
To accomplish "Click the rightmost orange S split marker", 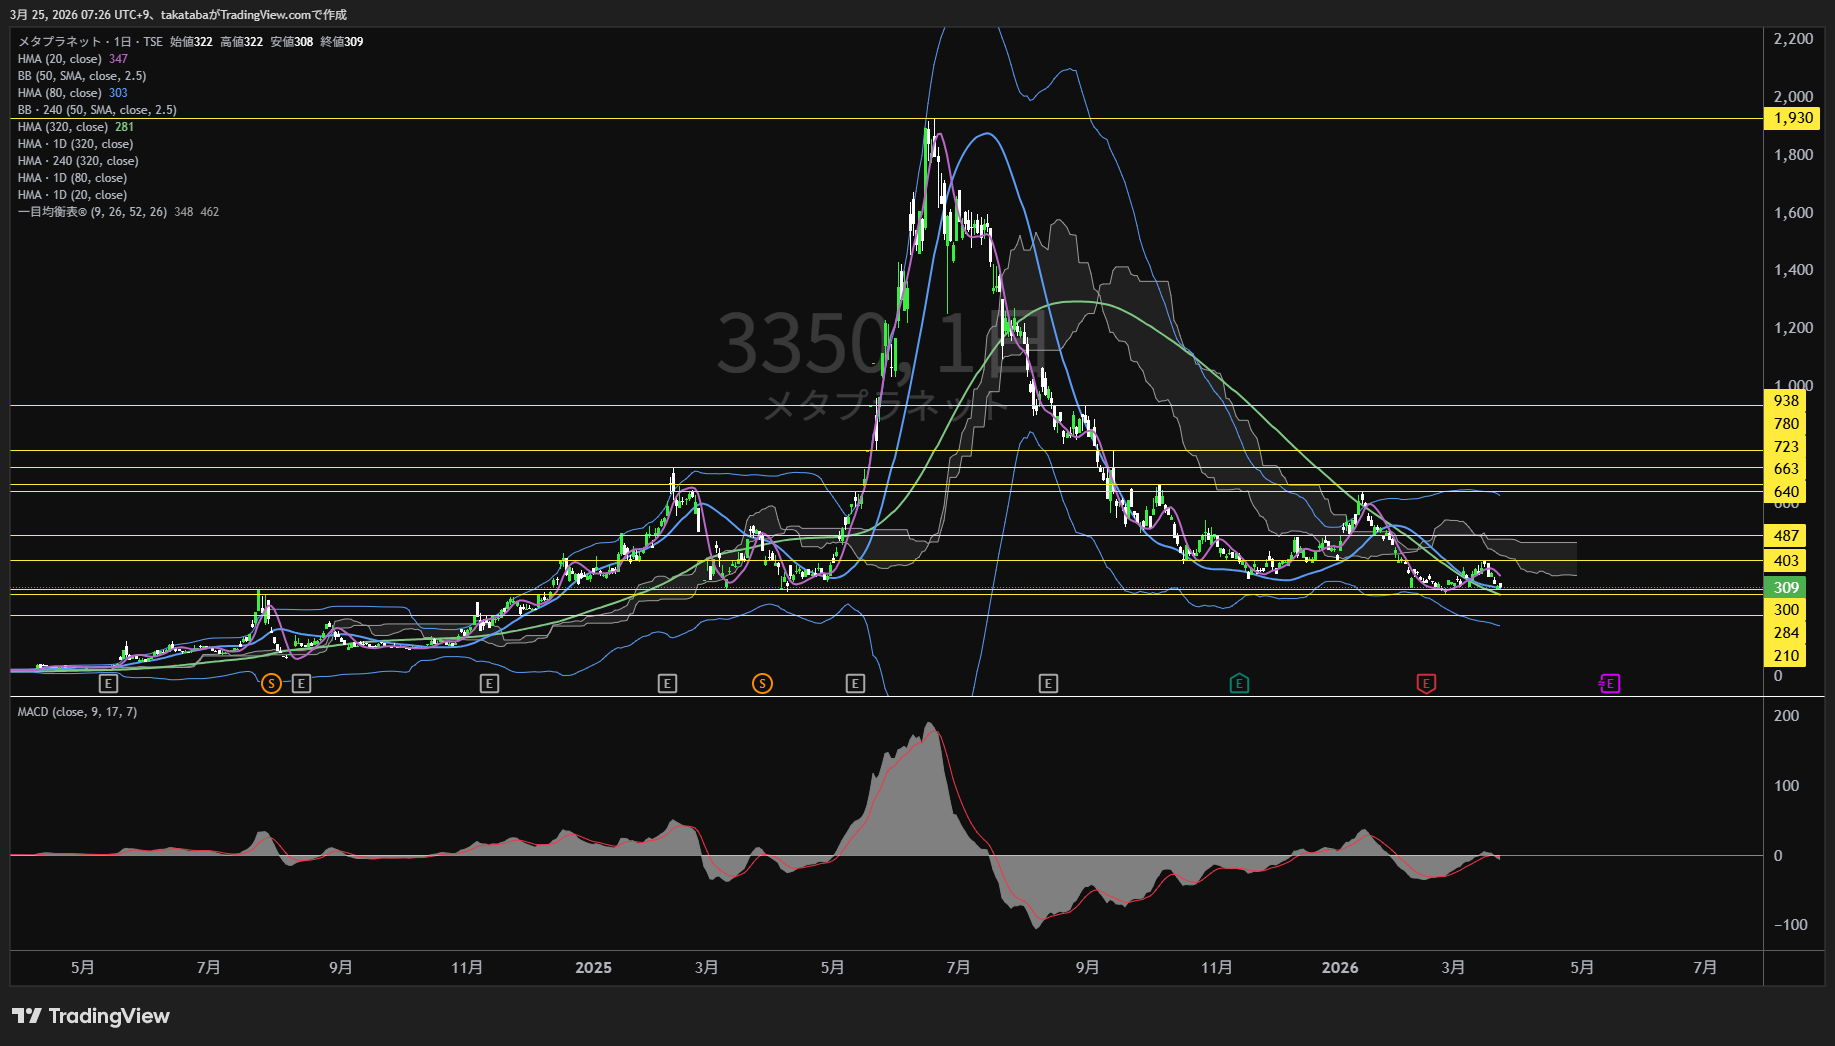I will [762, 684].
